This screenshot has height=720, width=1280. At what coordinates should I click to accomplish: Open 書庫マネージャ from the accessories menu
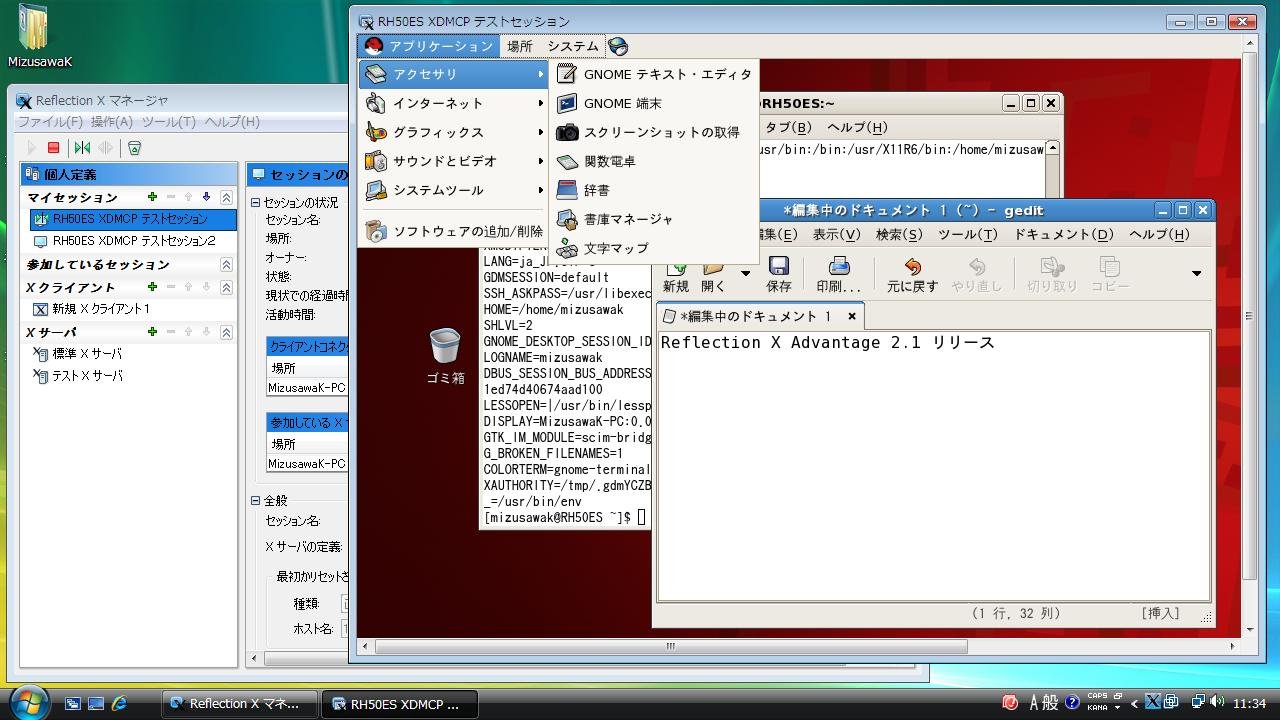pos(654,219)
